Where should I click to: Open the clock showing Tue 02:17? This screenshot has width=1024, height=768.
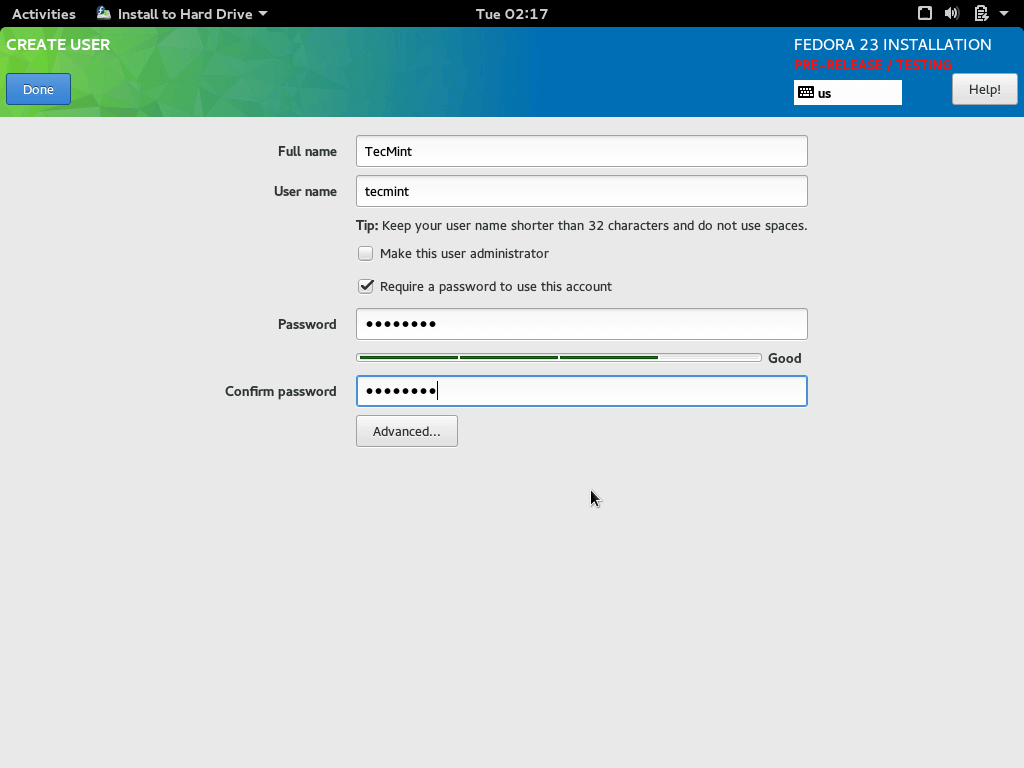point(511,14)
